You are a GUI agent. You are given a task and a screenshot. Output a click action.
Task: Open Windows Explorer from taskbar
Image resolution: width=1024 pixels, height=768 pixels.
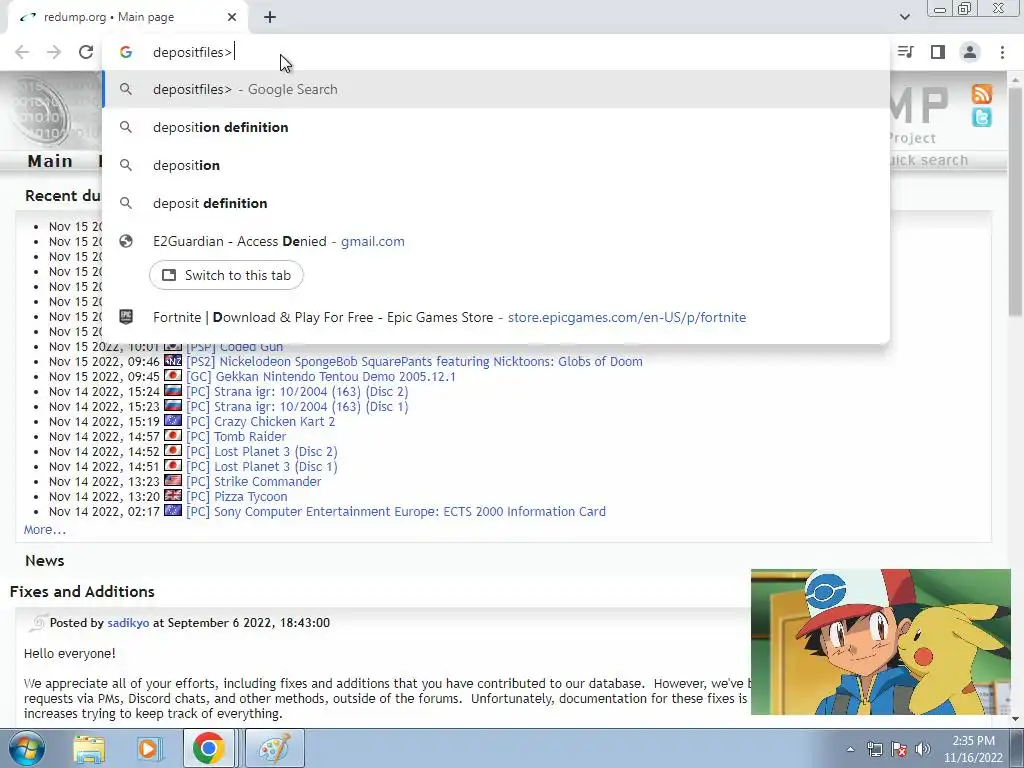(x=89, y=749)
